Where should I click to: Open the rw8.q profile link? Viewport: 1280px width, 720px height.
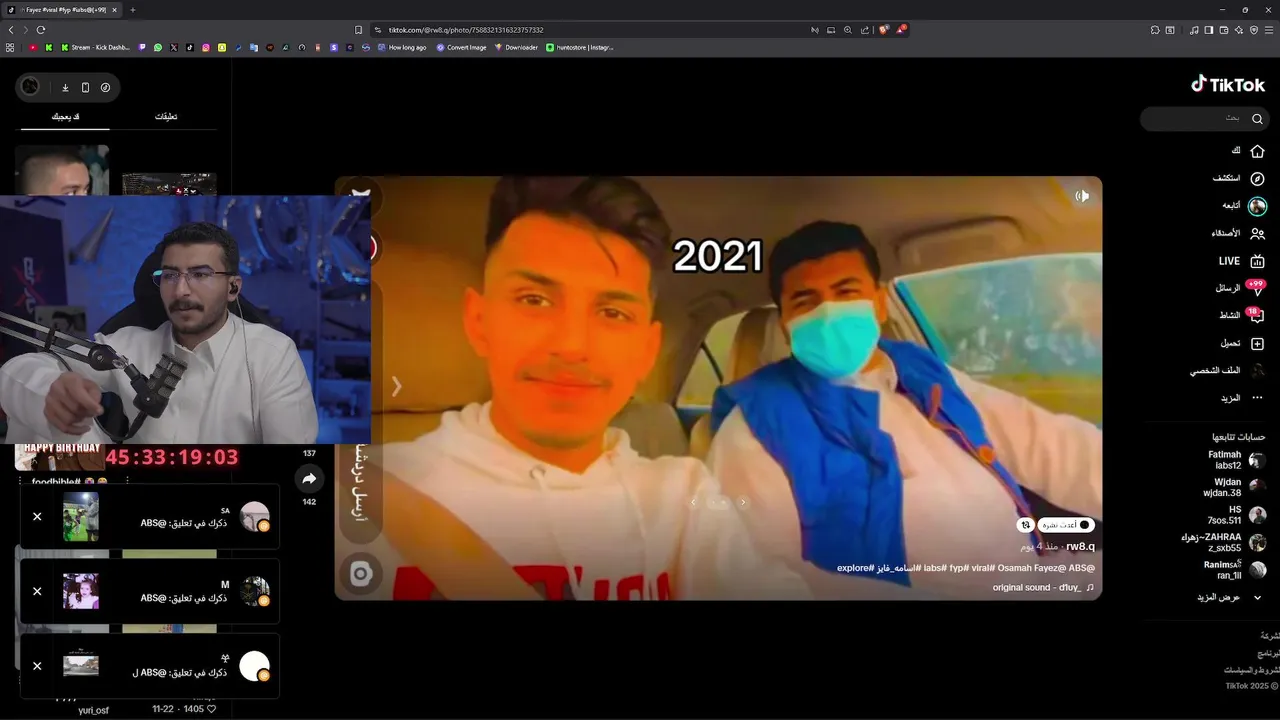point(1080,547)
